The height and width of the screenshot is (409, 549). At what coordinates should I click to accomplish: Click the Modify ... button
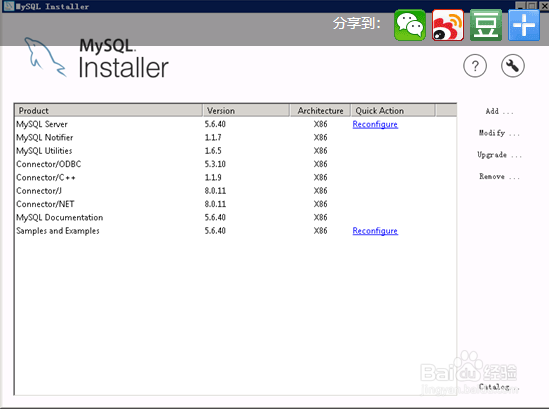(x=499, y=133)
